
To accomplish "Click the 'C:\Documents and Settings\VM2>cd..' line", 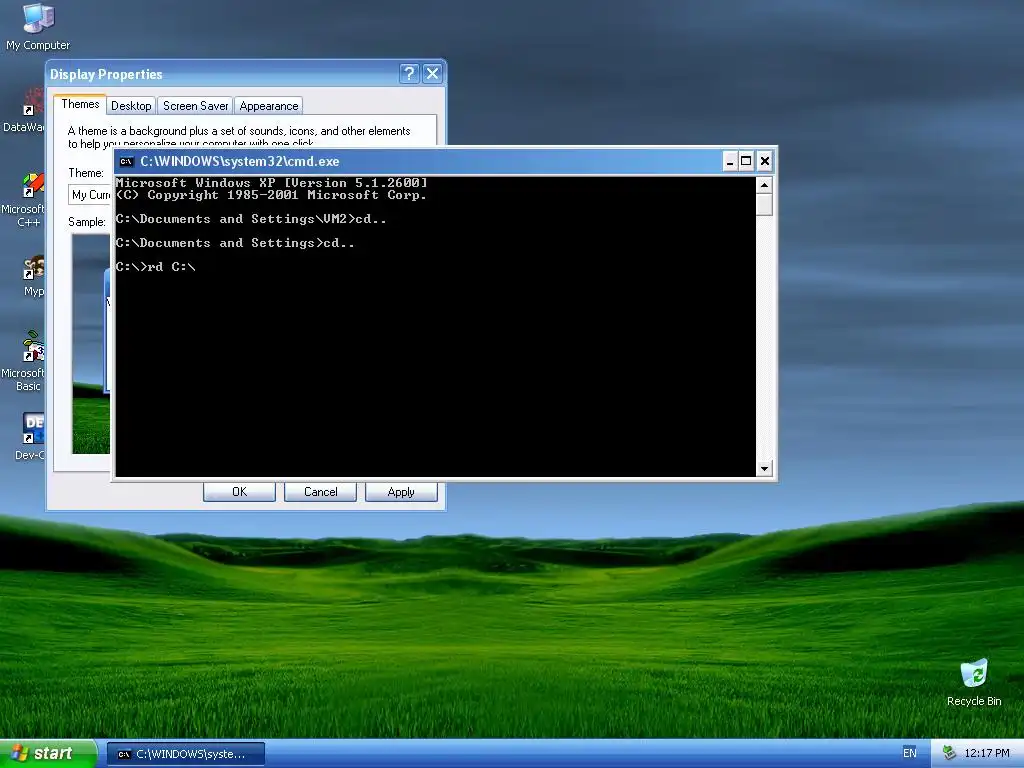I will [251, 219].
